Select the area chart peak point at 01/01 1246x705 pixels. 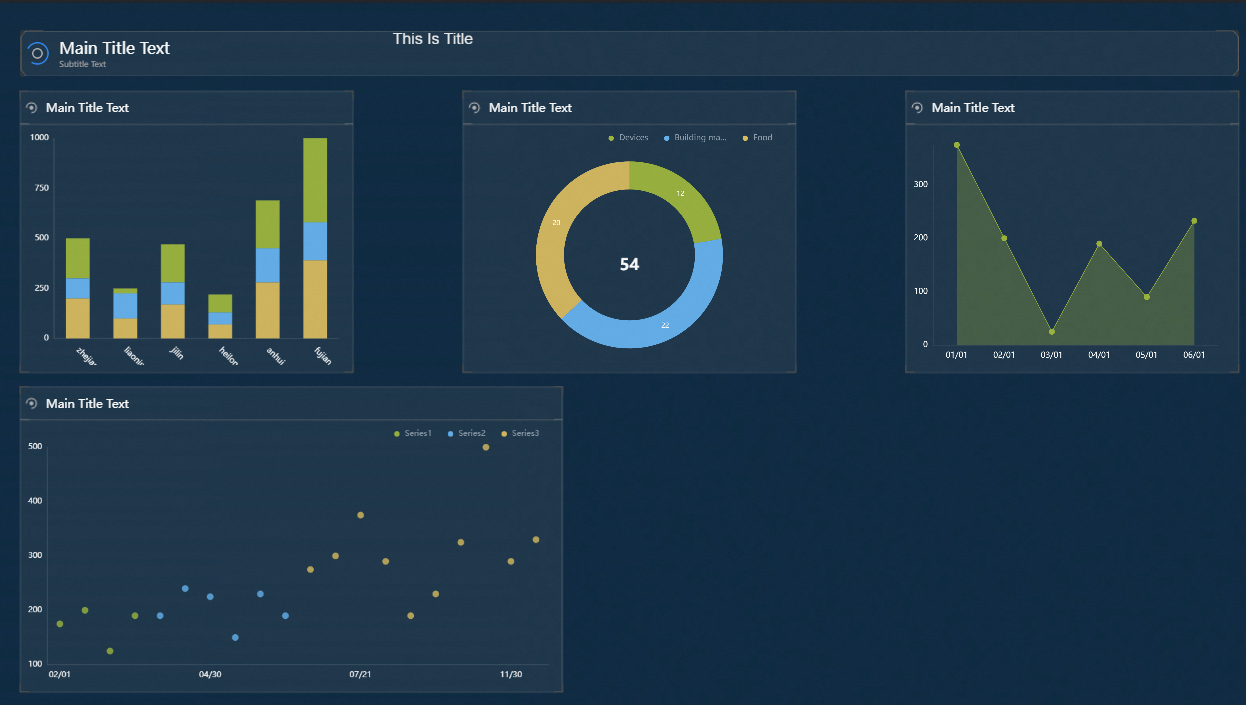click(x=957, y=145)
